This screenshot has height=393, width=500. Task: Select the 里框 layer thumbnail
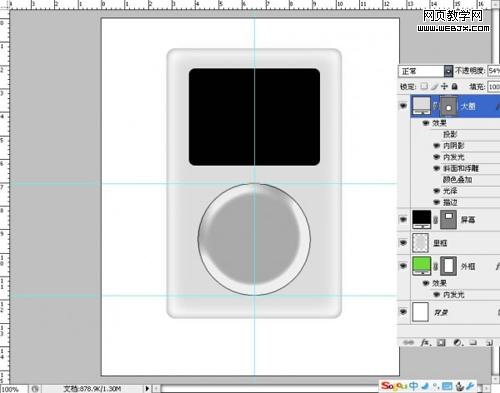click(420, 243)
